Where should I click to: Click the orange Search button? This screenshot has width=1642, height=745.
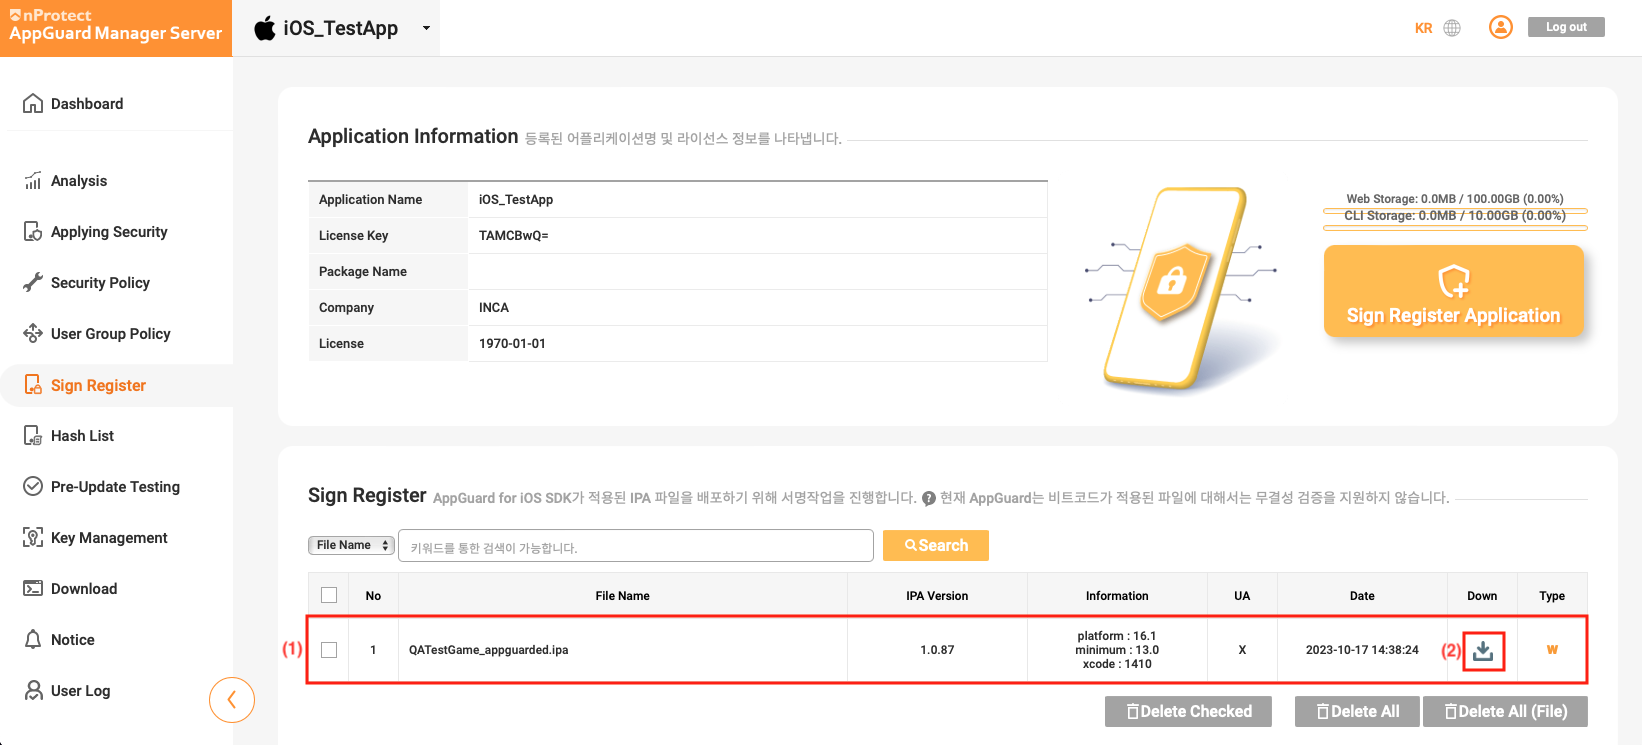(x=936, y=546)
